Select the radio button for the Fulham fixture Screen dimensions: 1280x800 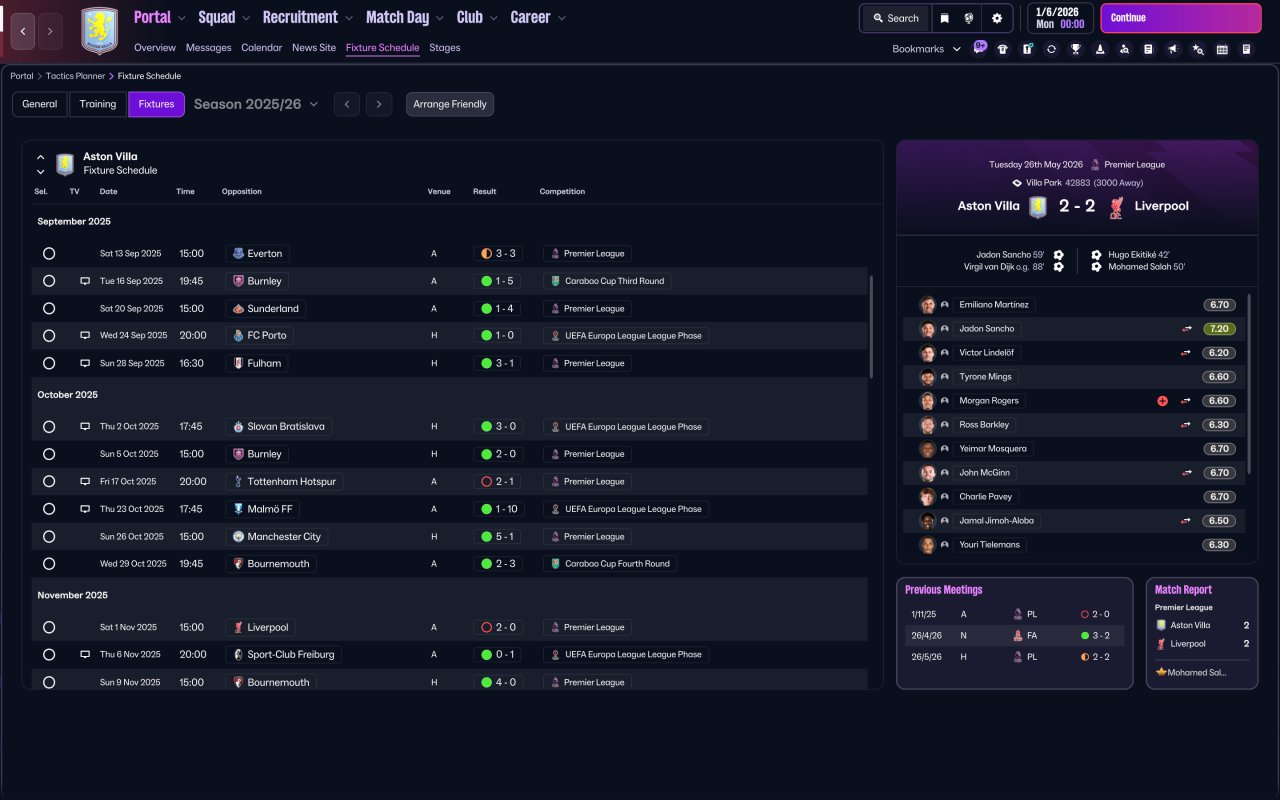pyautogui.click(x=49, y=363)
